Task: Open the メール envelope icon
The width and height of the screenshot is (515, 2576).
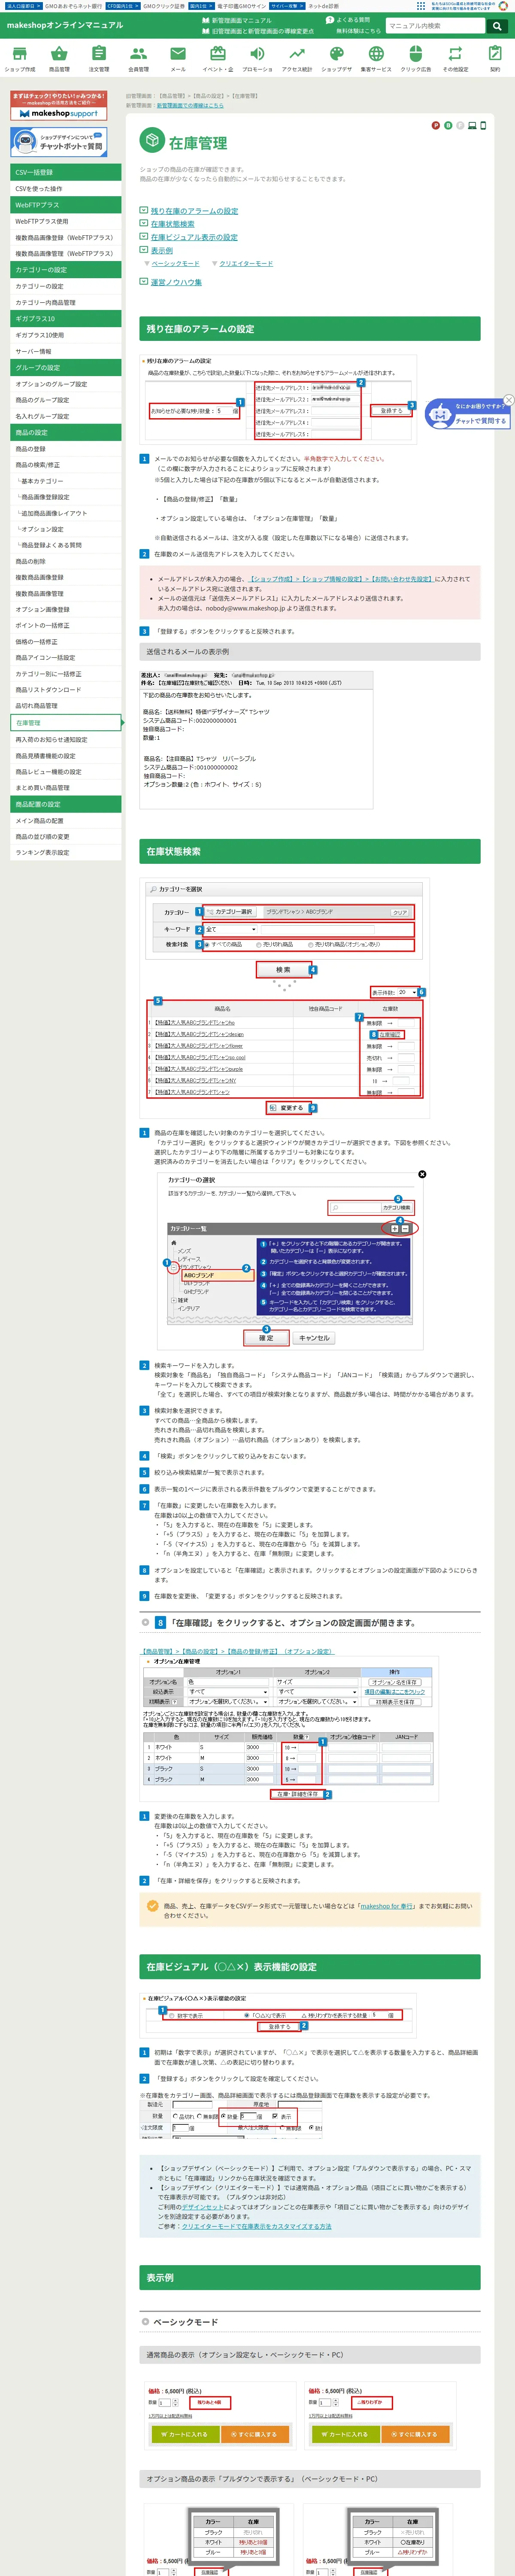Action: point(178,58)
